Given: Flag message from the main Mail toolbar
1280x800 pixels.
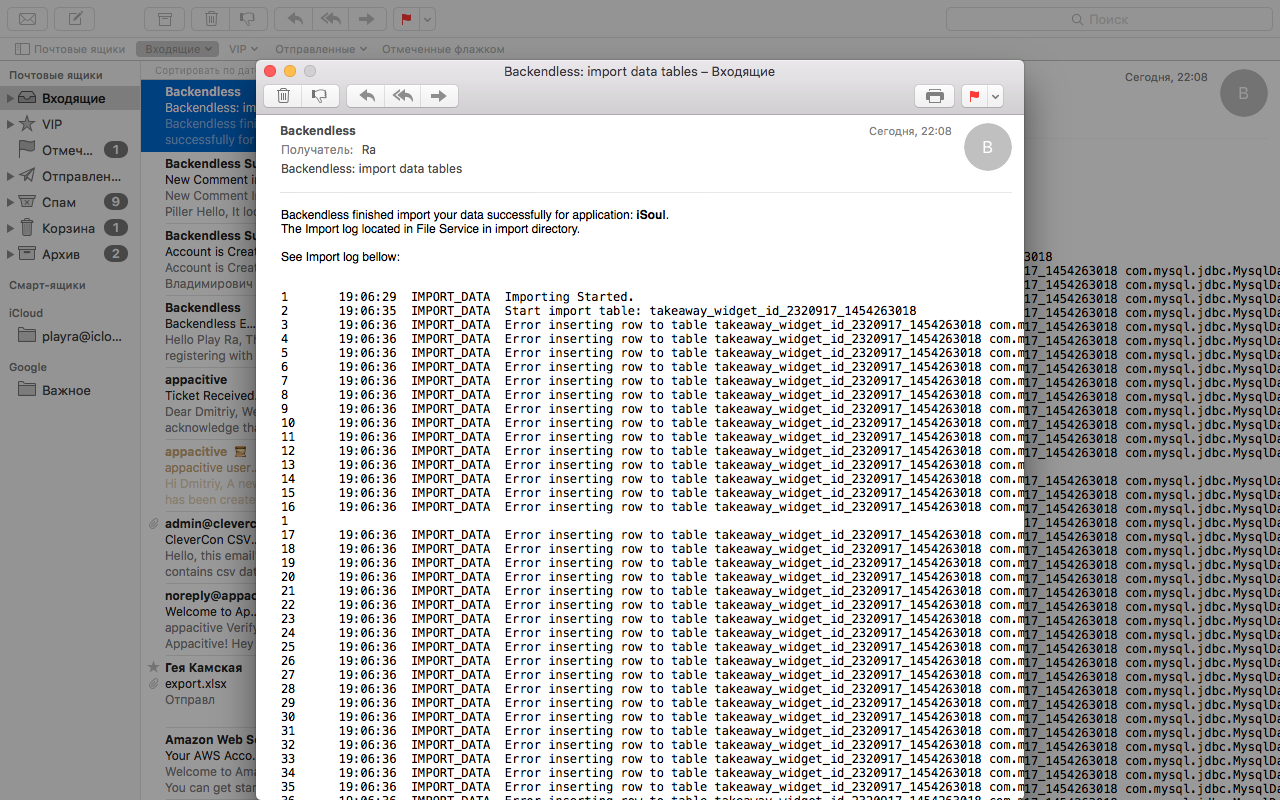Looking at the screenshot, I should pyautogui.click(x=406, y=19).
